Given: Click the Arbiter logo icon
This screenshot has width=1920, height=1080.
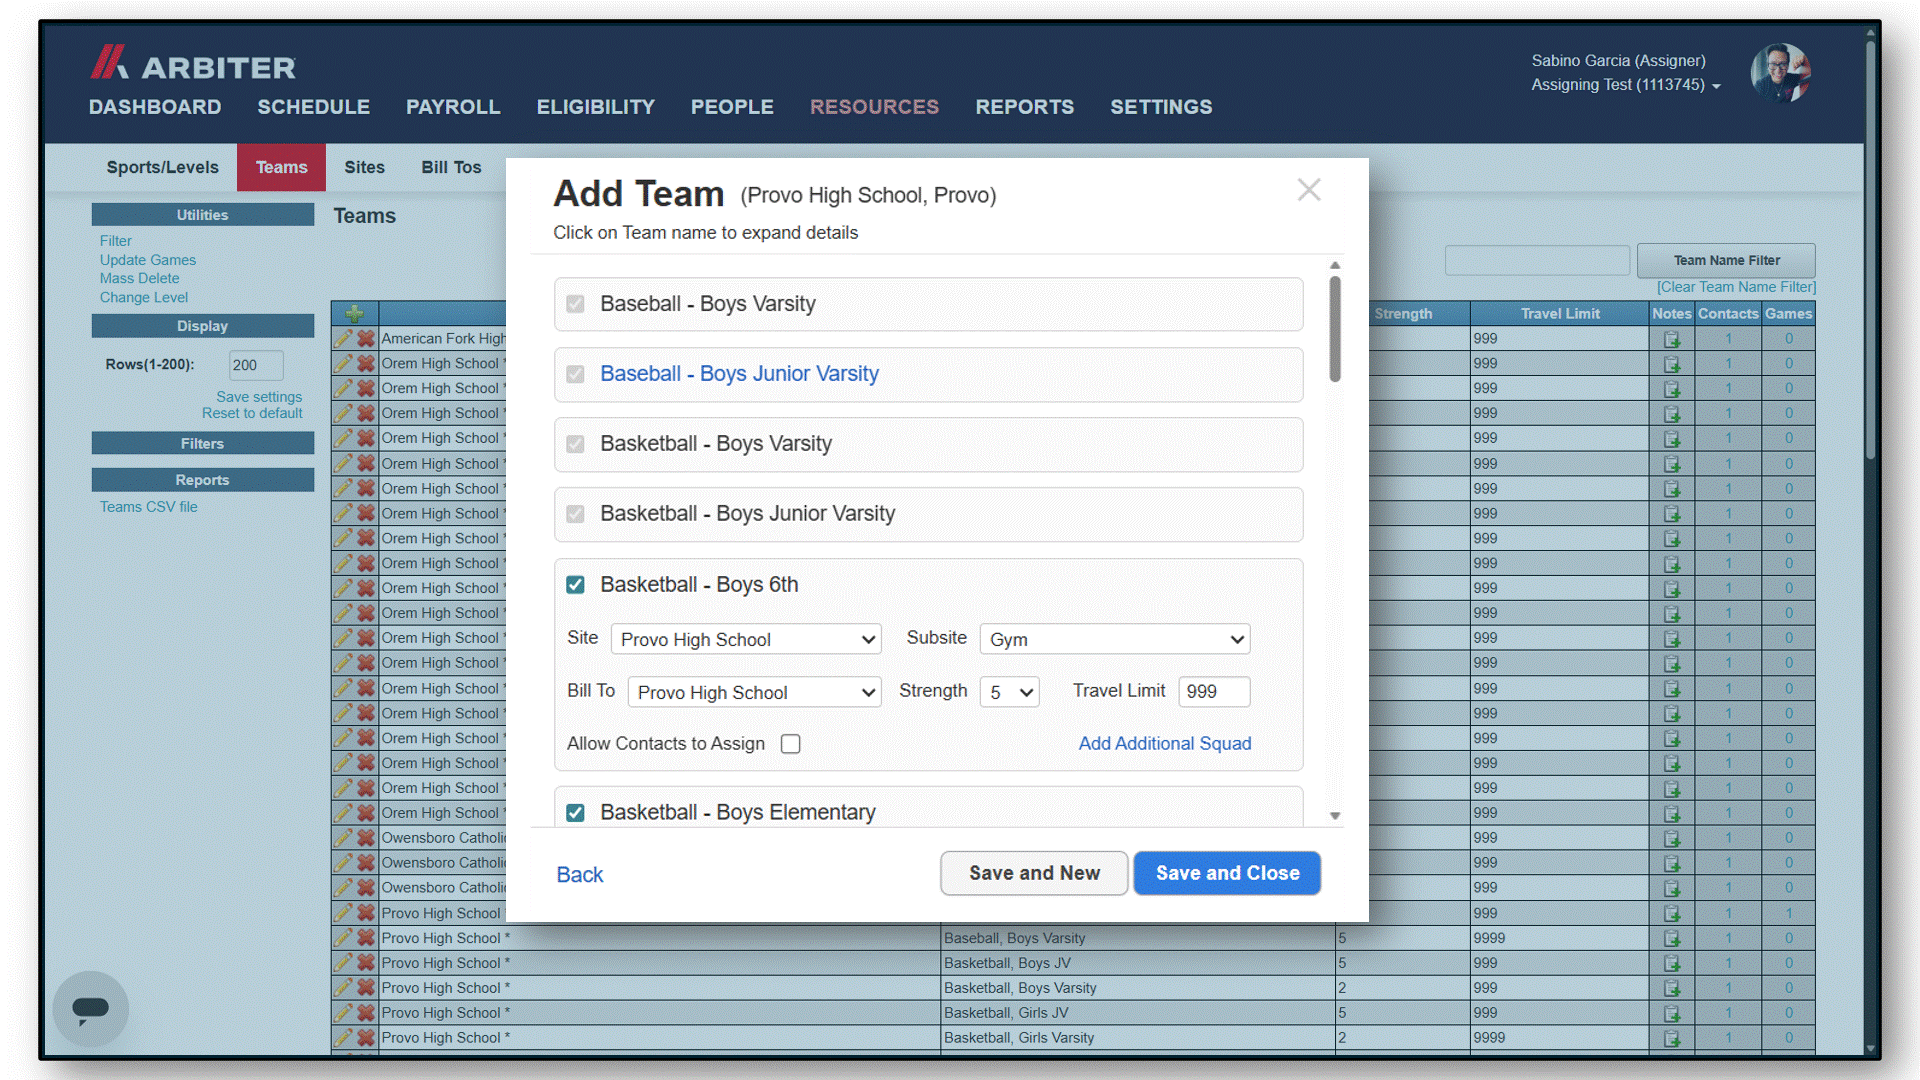Looking at the screenshot, I should pyautogui.click(x=110, y=62).
